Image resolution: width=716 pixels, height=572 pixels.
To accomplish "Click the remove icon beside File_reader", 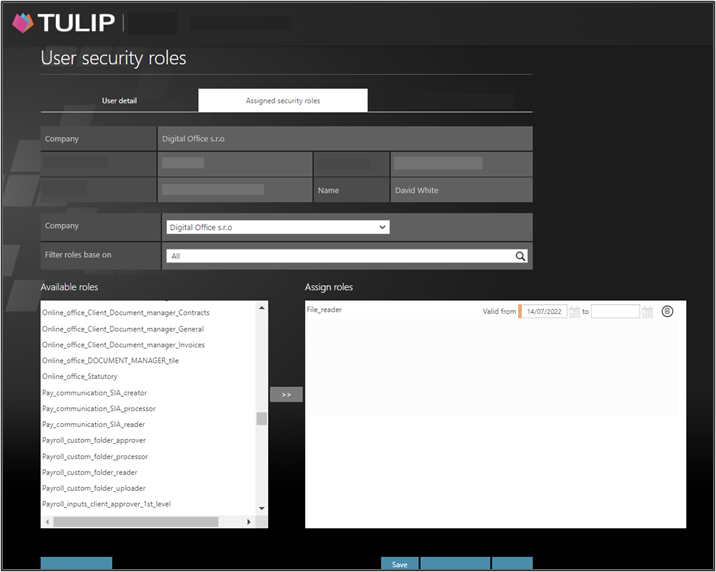I will coord(667,312).
